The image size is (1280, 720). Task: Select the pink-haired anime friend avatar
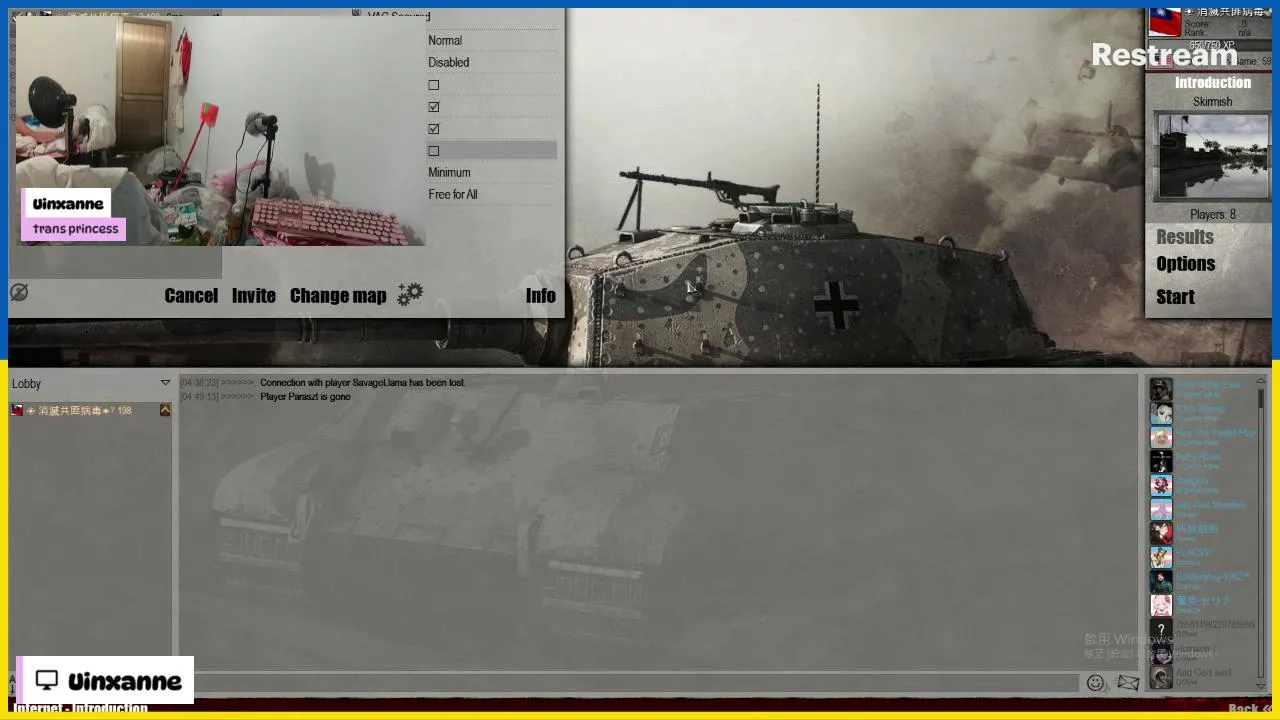pos(1160,605)
